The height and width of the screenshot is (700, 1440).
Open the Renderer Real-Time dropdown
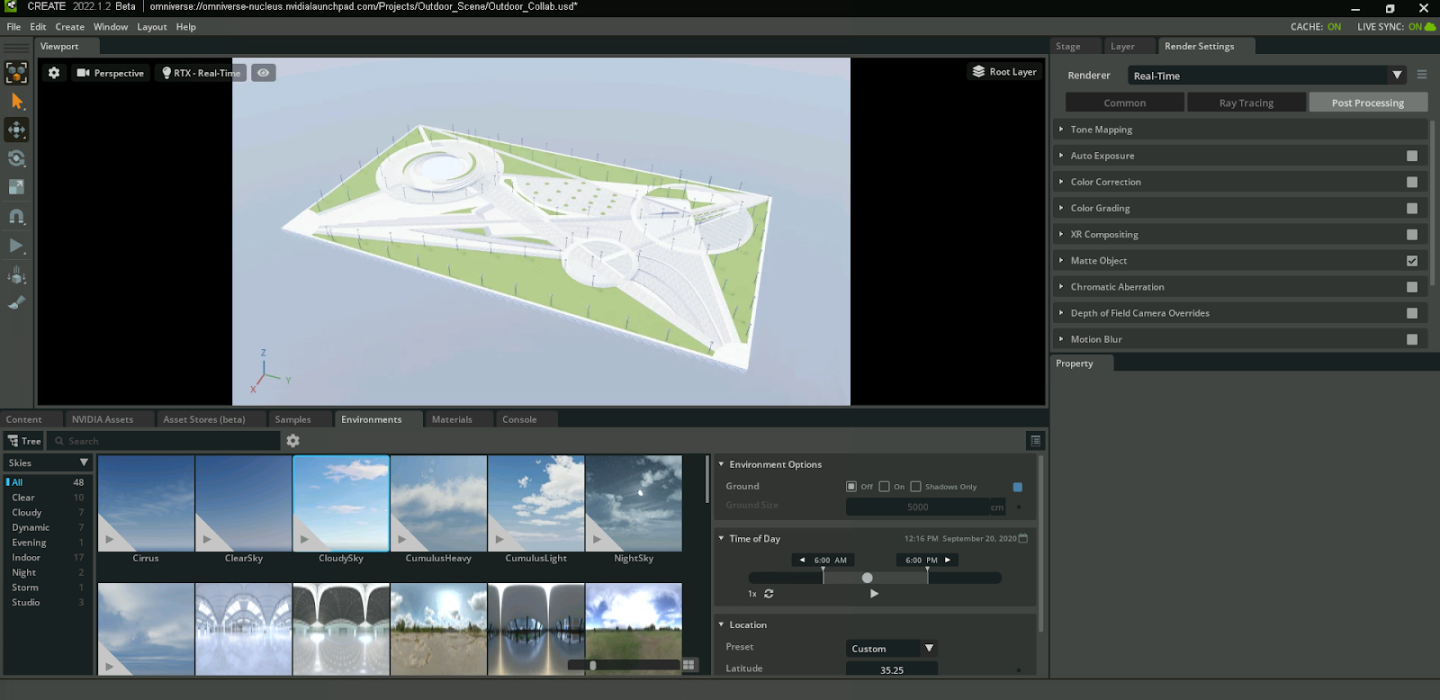(x=1266, y=76)
